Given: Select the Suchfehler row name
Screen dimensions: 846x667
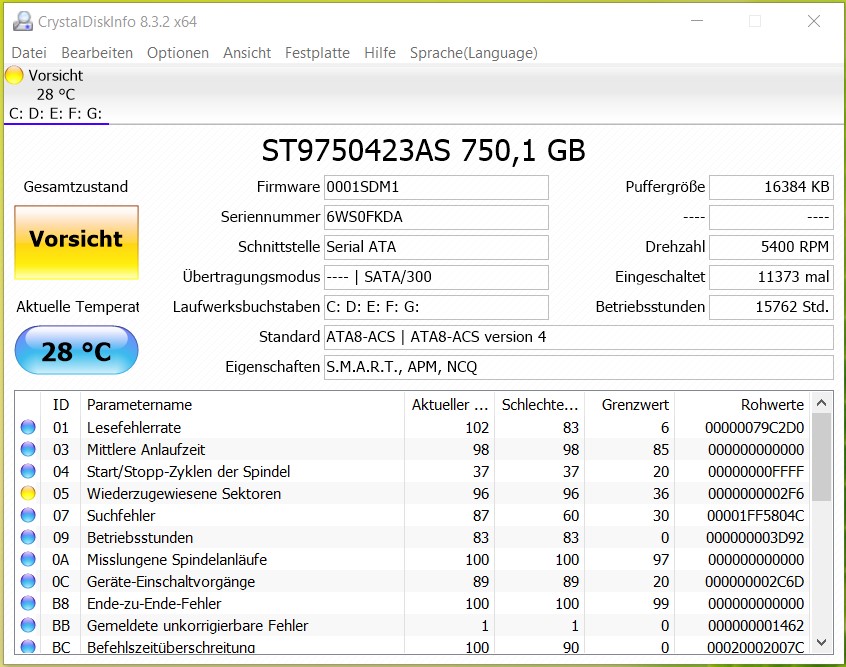Looking at the screenshot, I should click(x=121, y=516).
